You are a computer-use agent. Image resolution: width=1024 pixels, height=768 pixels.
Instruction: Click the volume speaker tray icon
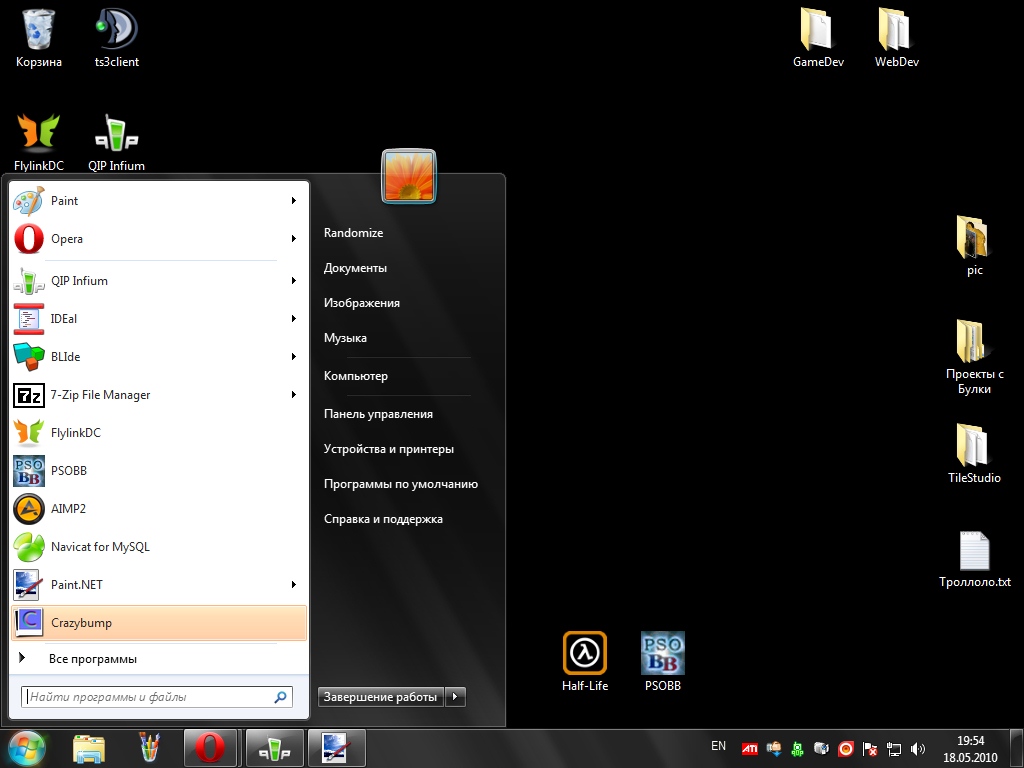(x=918, y=748)
